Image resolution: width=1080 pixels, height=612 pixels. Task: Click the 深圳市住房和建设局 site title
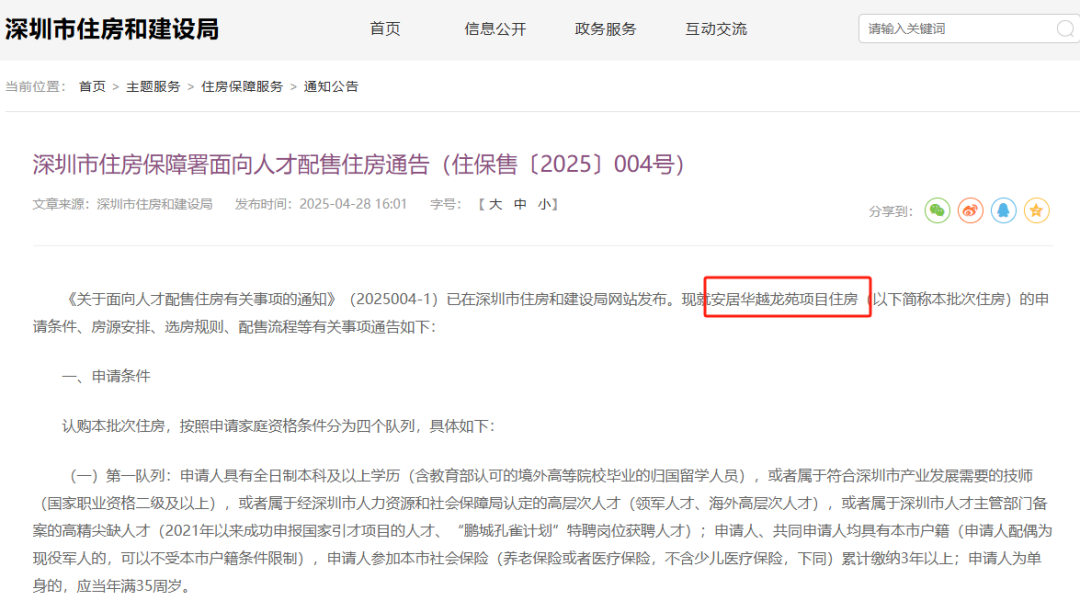(112, 29)
